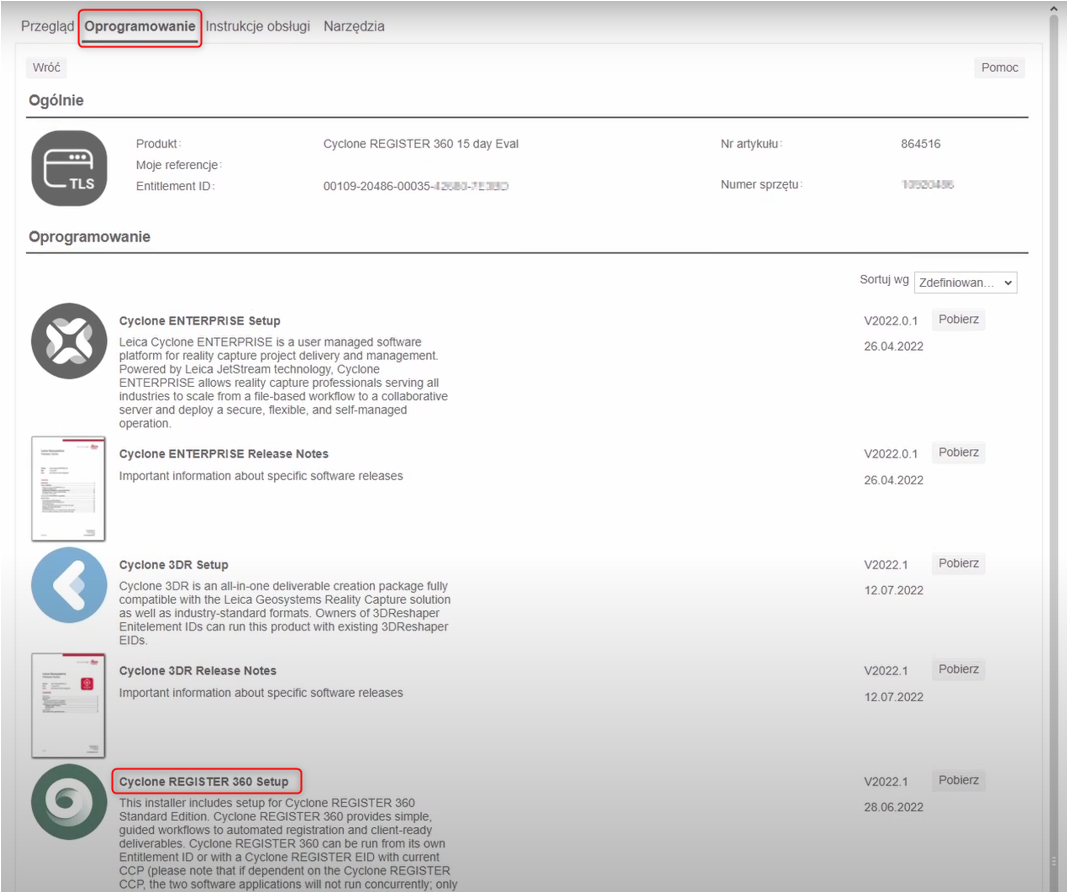Switch to the Narzędzia tab
Screen dimensions: 1067x896
tap(354, 27)
